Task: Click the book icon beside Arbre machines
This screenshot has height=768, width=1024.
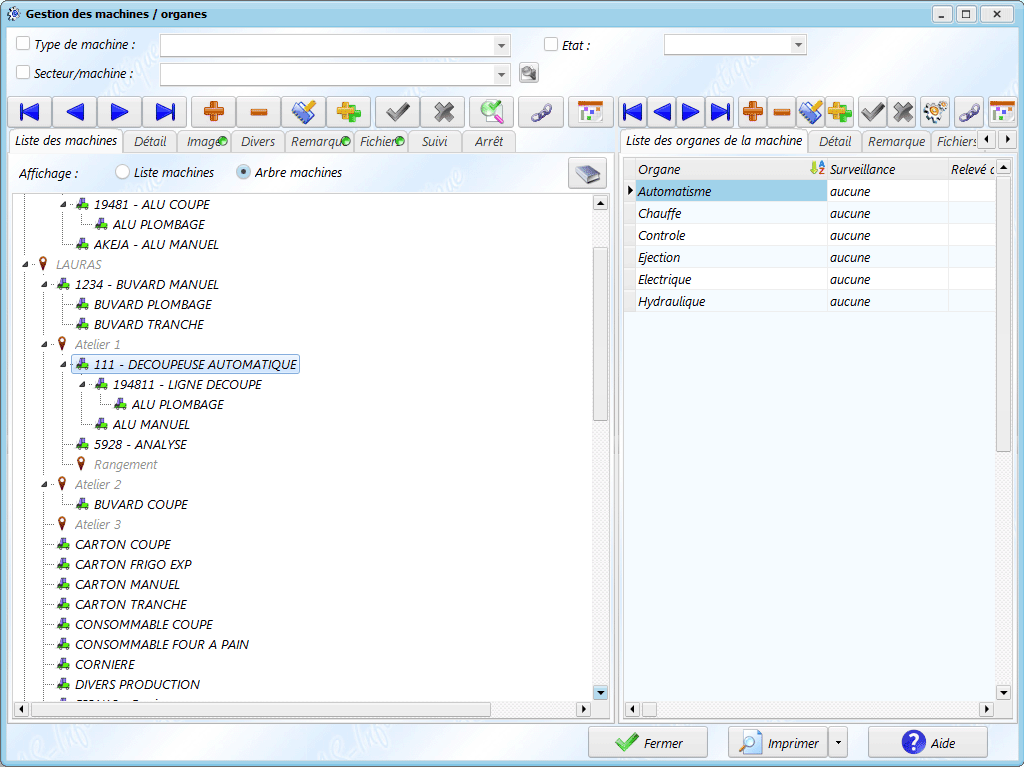Action: point(587,173)
